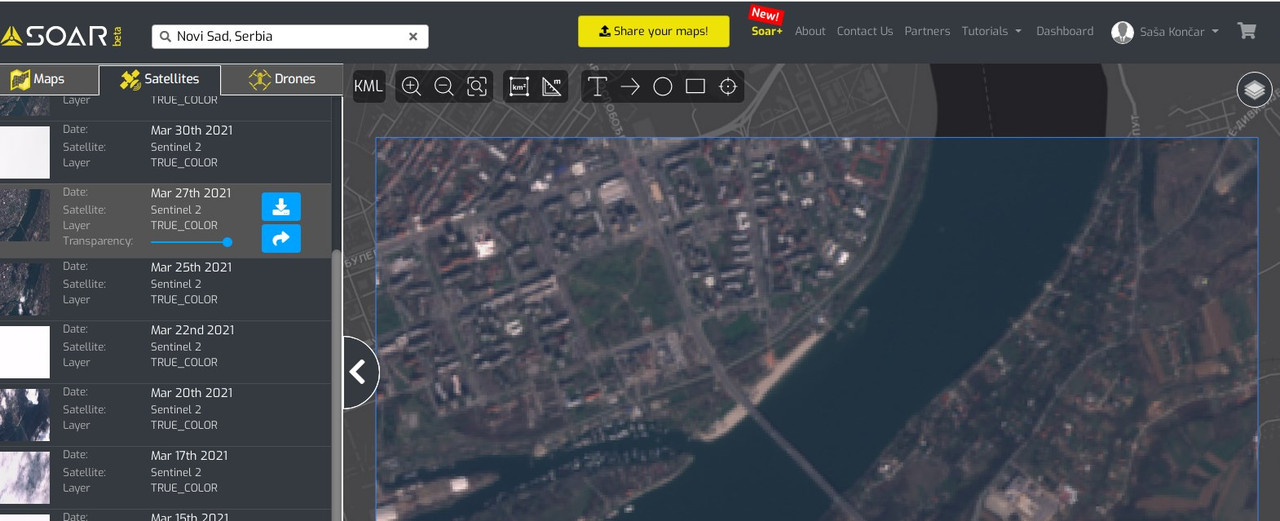Open the shopping cart
The image size is (1280, 521).
click(x=1247, y=31)
